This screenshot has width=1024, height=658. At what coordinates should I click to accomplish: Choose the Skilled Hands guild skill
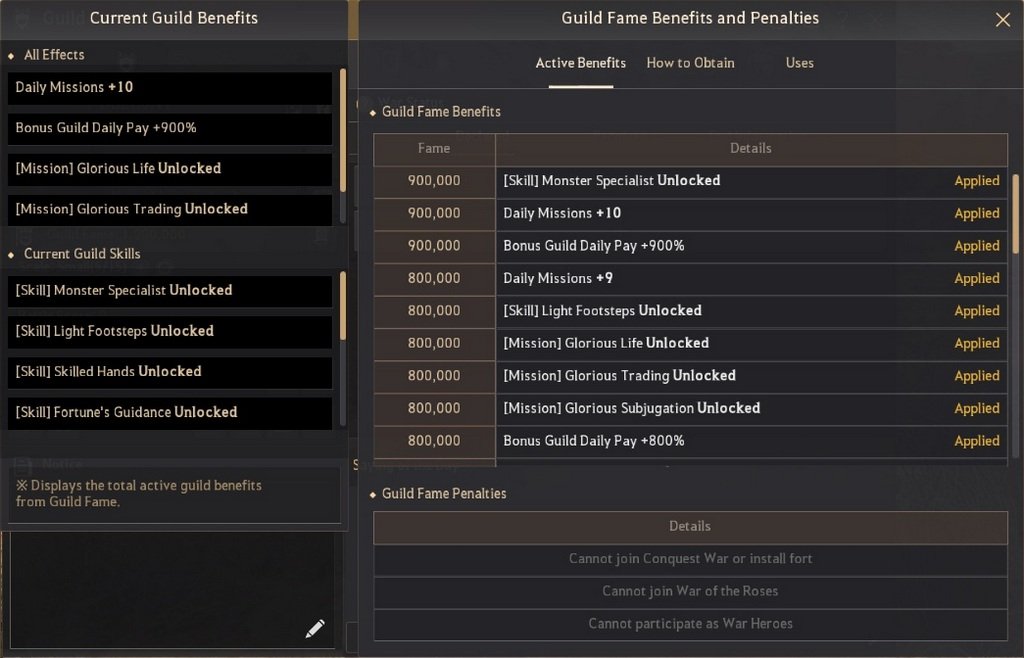(x=170, y=372)
